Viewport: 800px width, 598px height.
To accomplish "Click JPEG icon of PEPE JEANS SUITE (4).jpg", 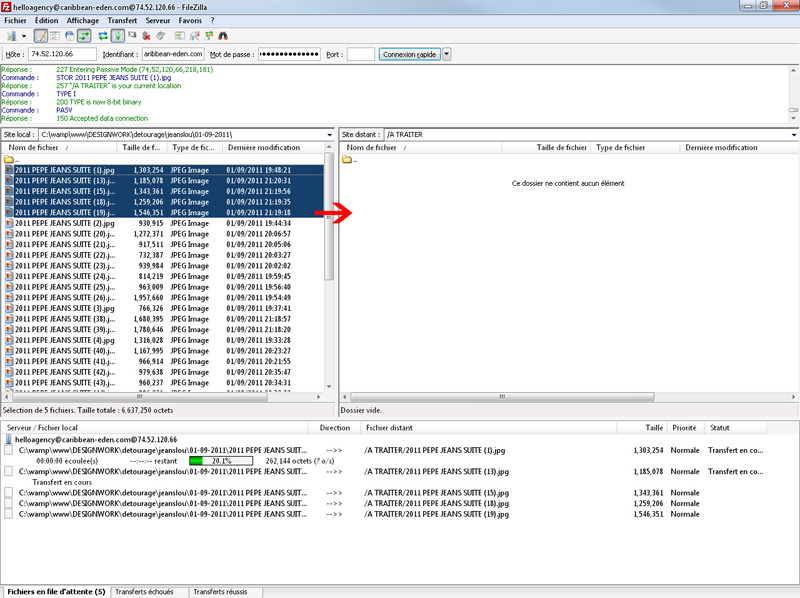I will (x=9, y=340).
